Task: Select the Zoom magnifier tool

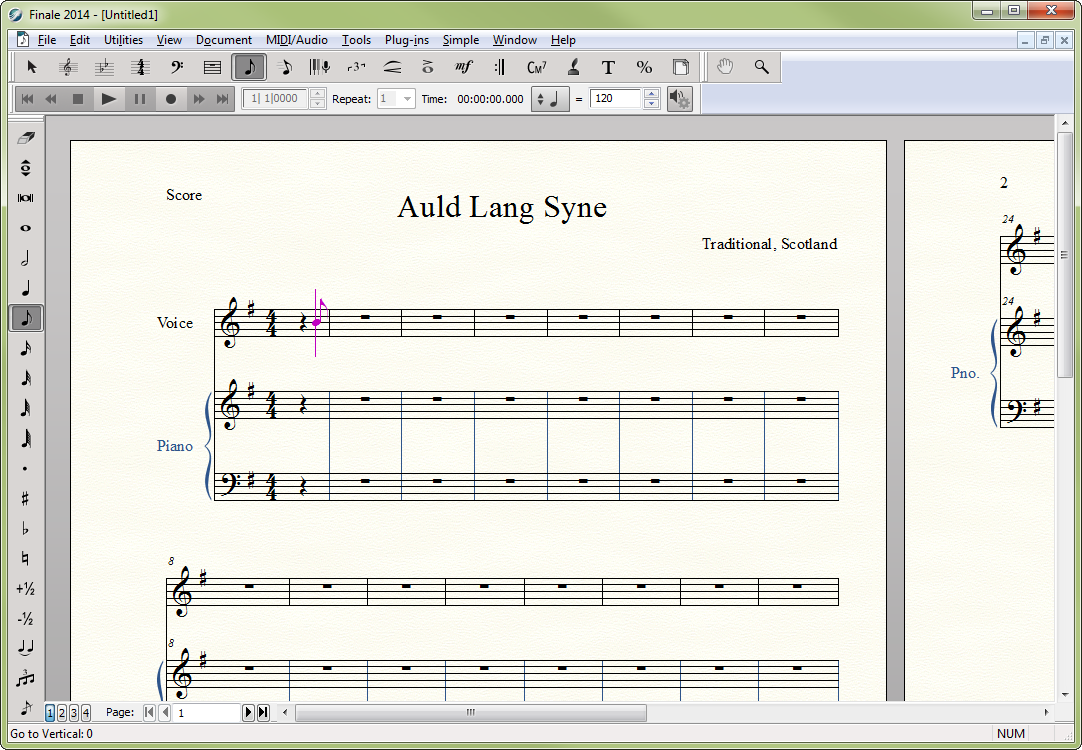Action: click(761, 67)
